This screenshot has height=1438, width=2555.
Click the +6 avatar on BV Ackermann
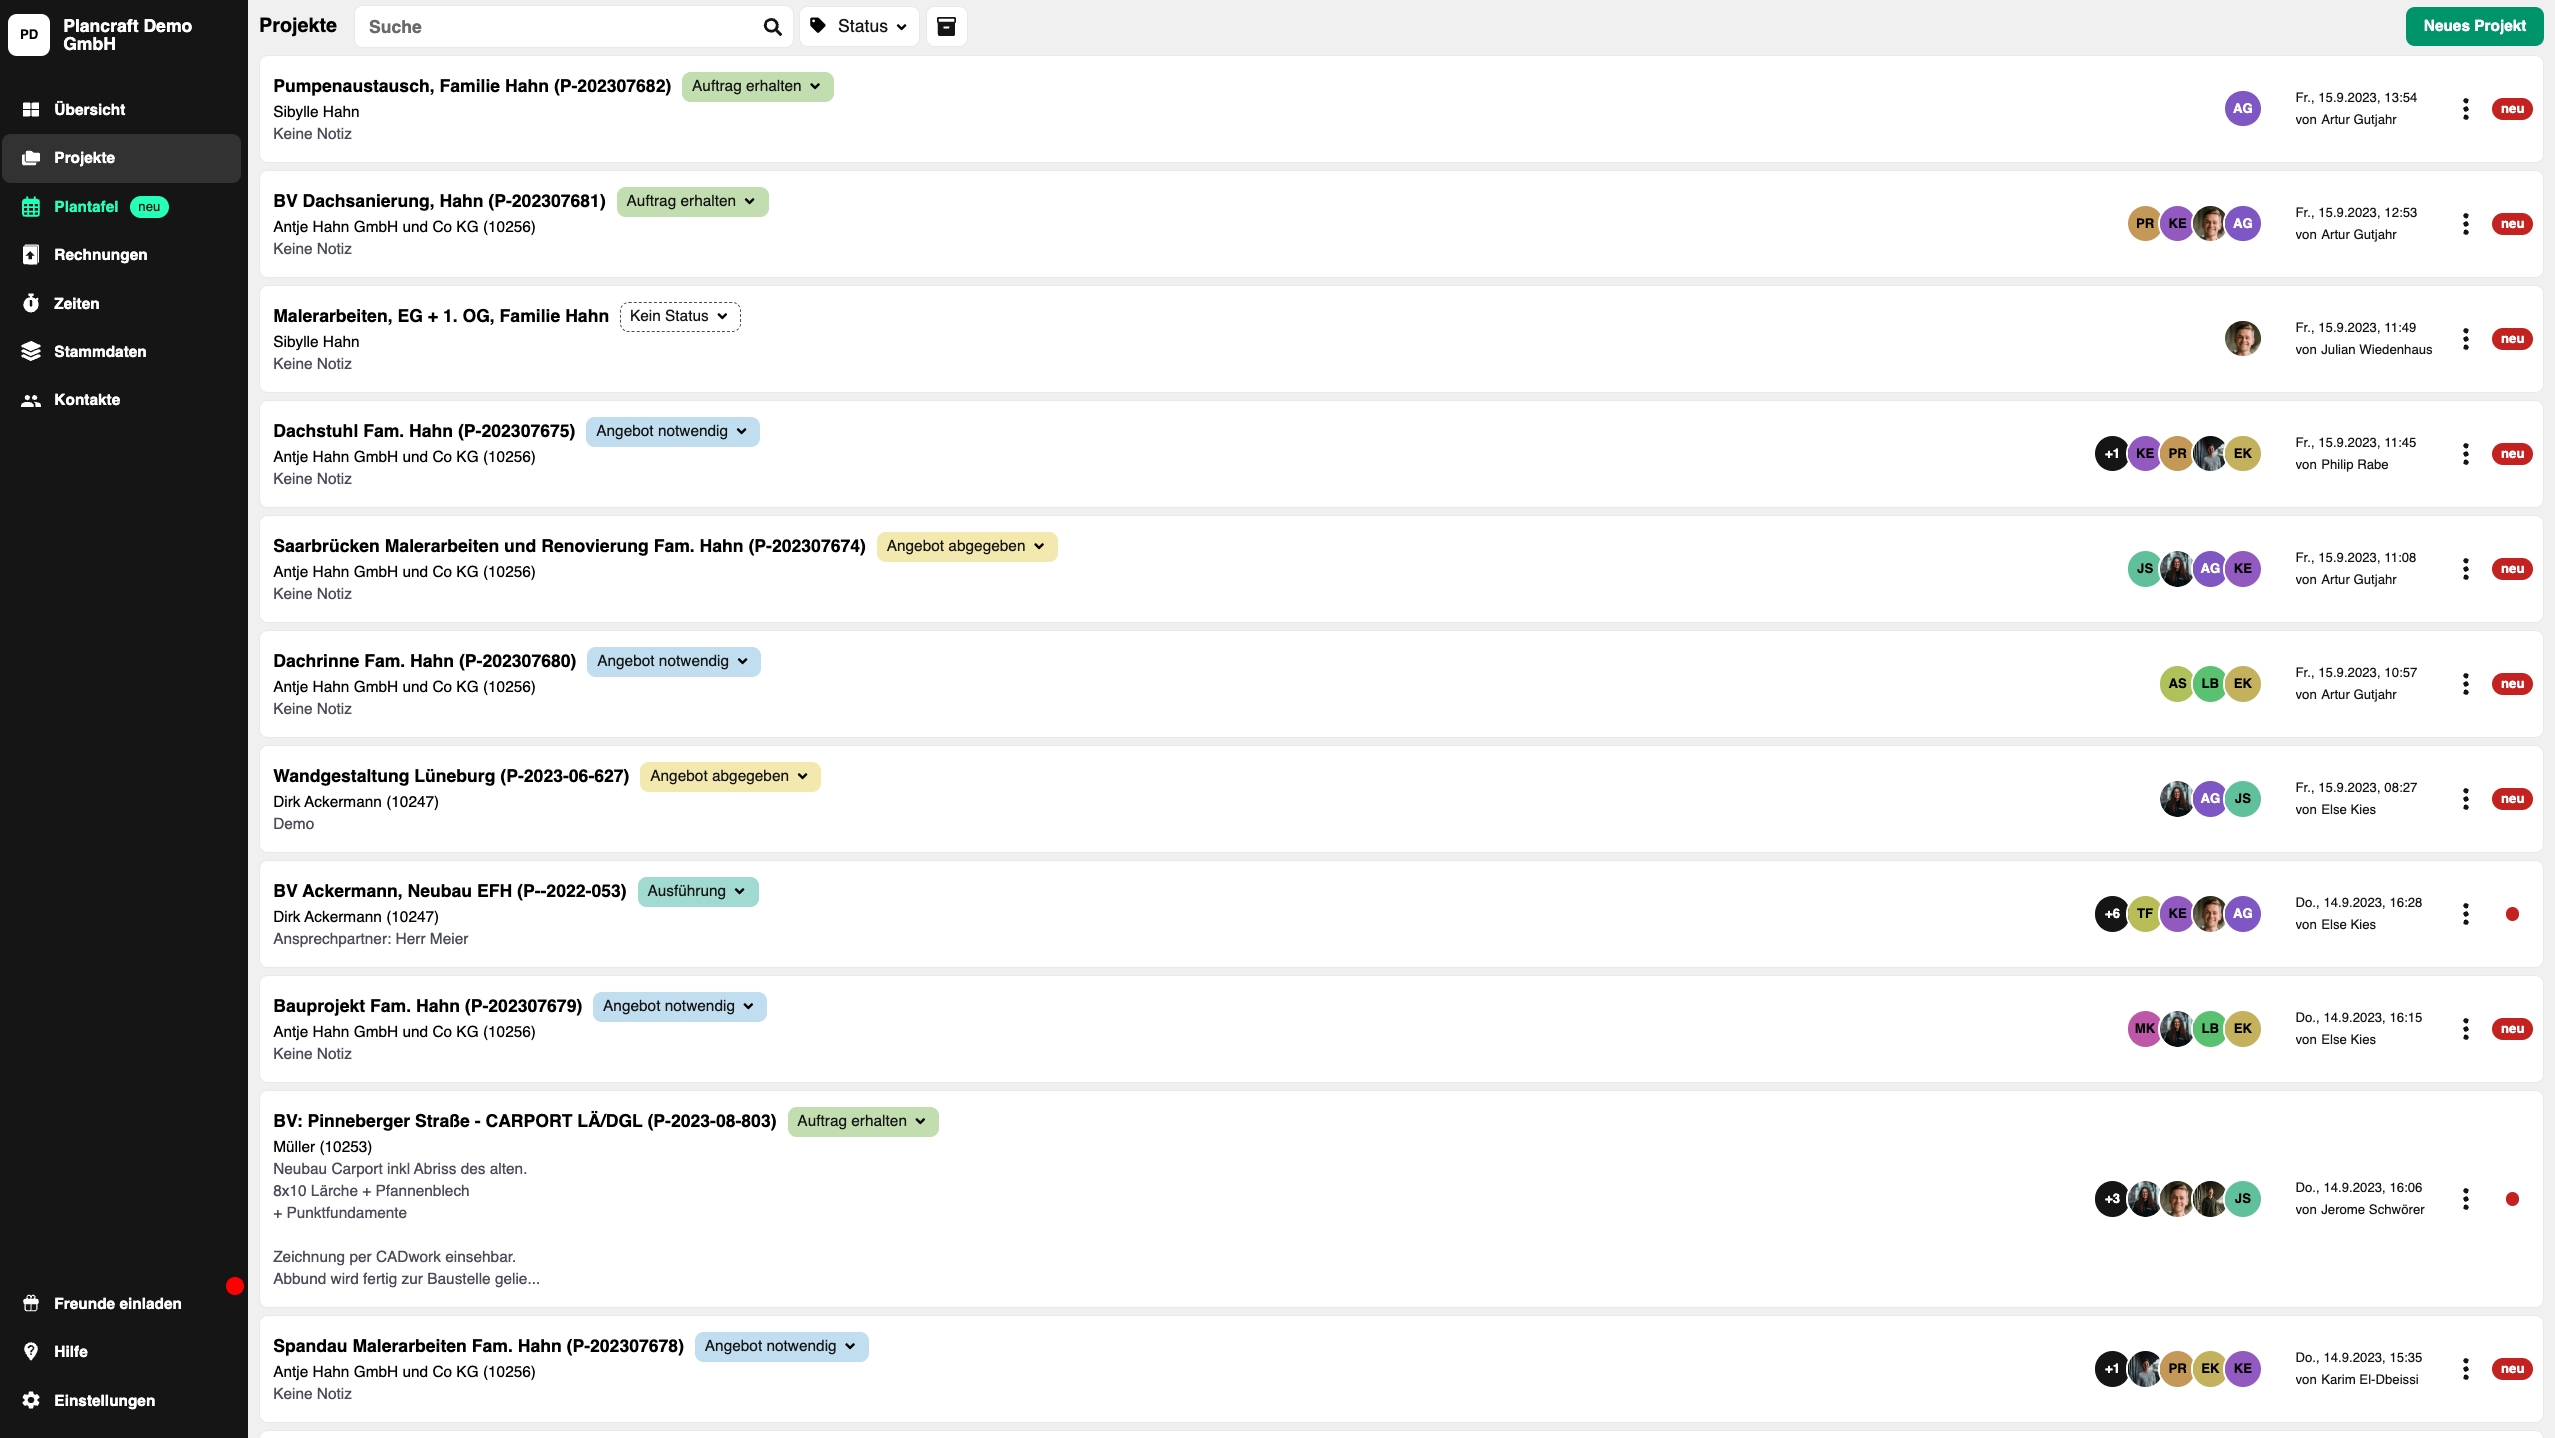(x=2111, y=914)
